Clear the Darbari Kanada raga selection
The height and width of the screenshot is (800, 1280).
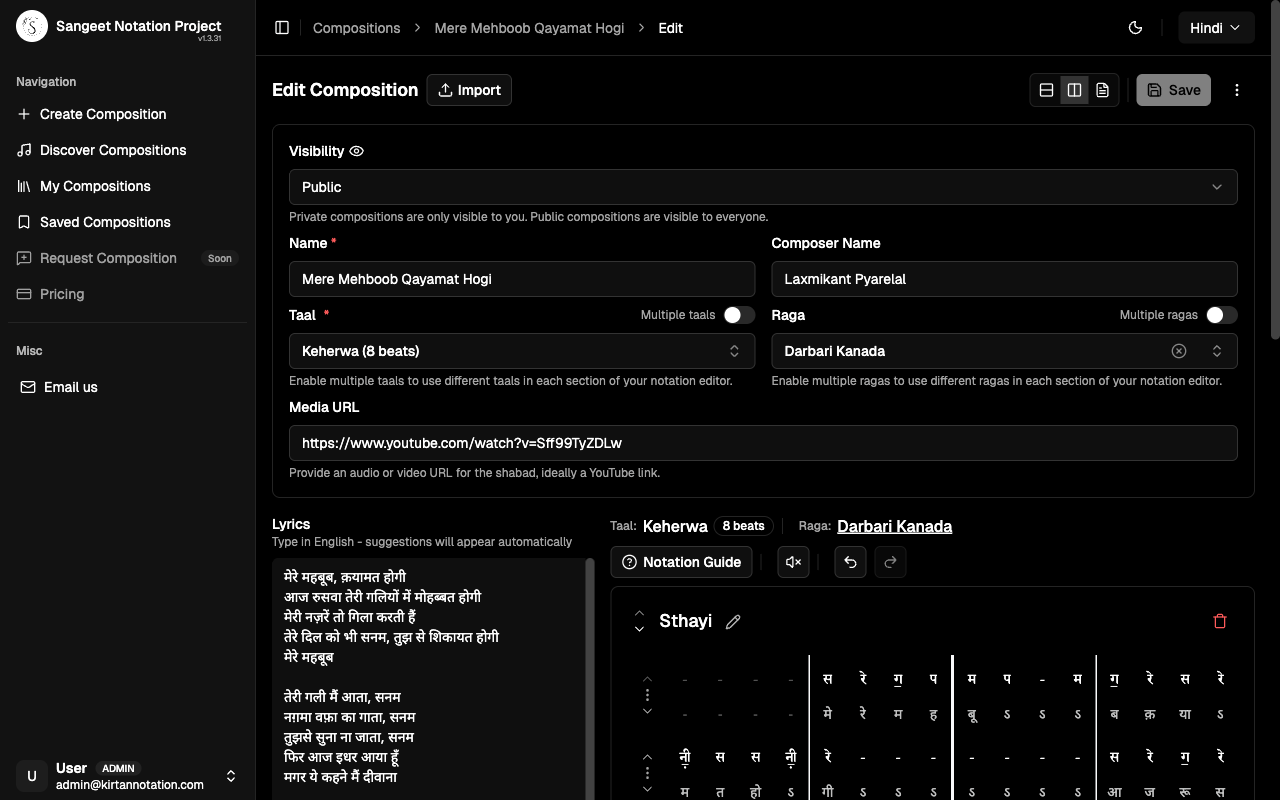click(1179, 351)
